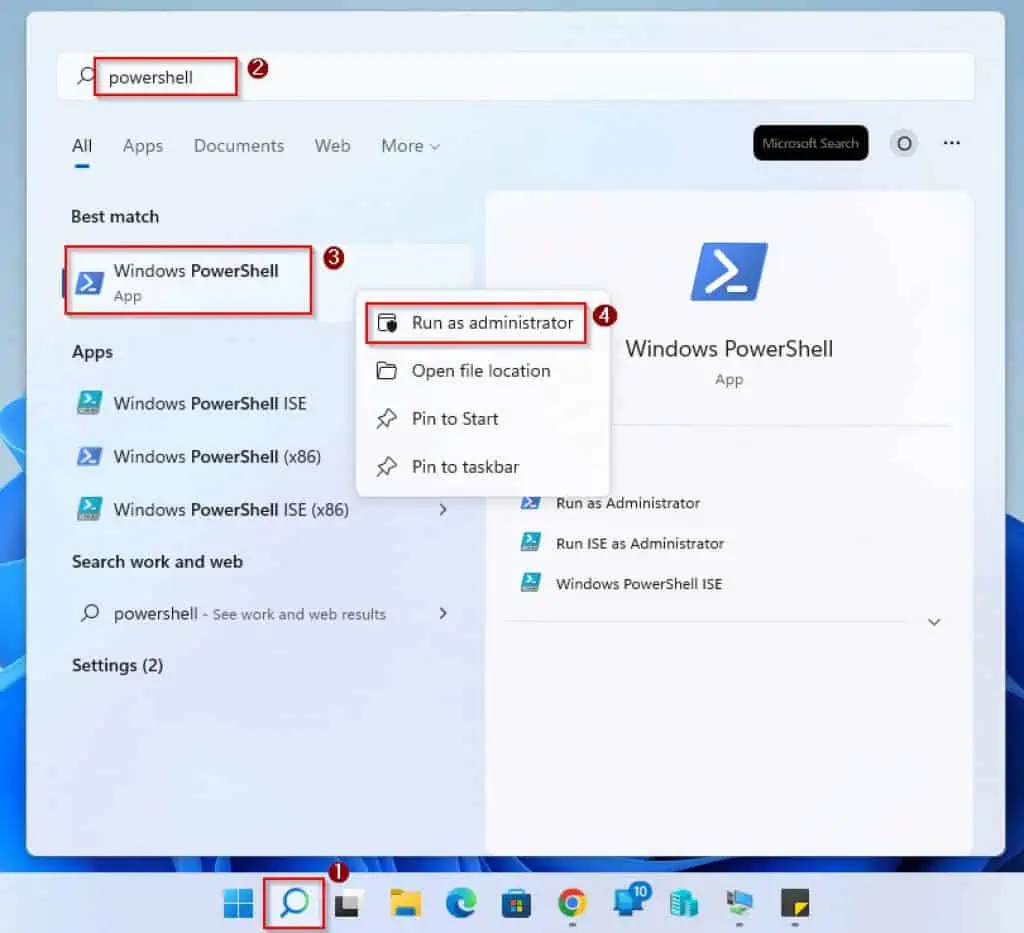Viewport: 1024px width, 933px height.
Task: Open File Explorer from the taskbar
Action: pos(405,904)
